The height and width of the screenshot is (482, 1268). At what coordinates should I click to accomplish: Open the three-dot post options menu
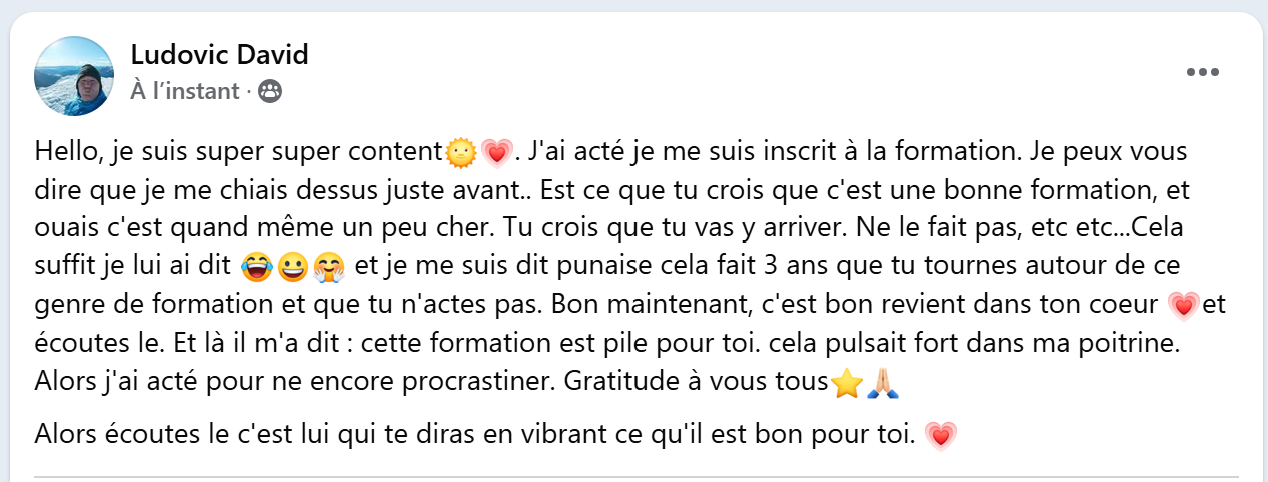pyautogui.click(x=1203, y=72)
